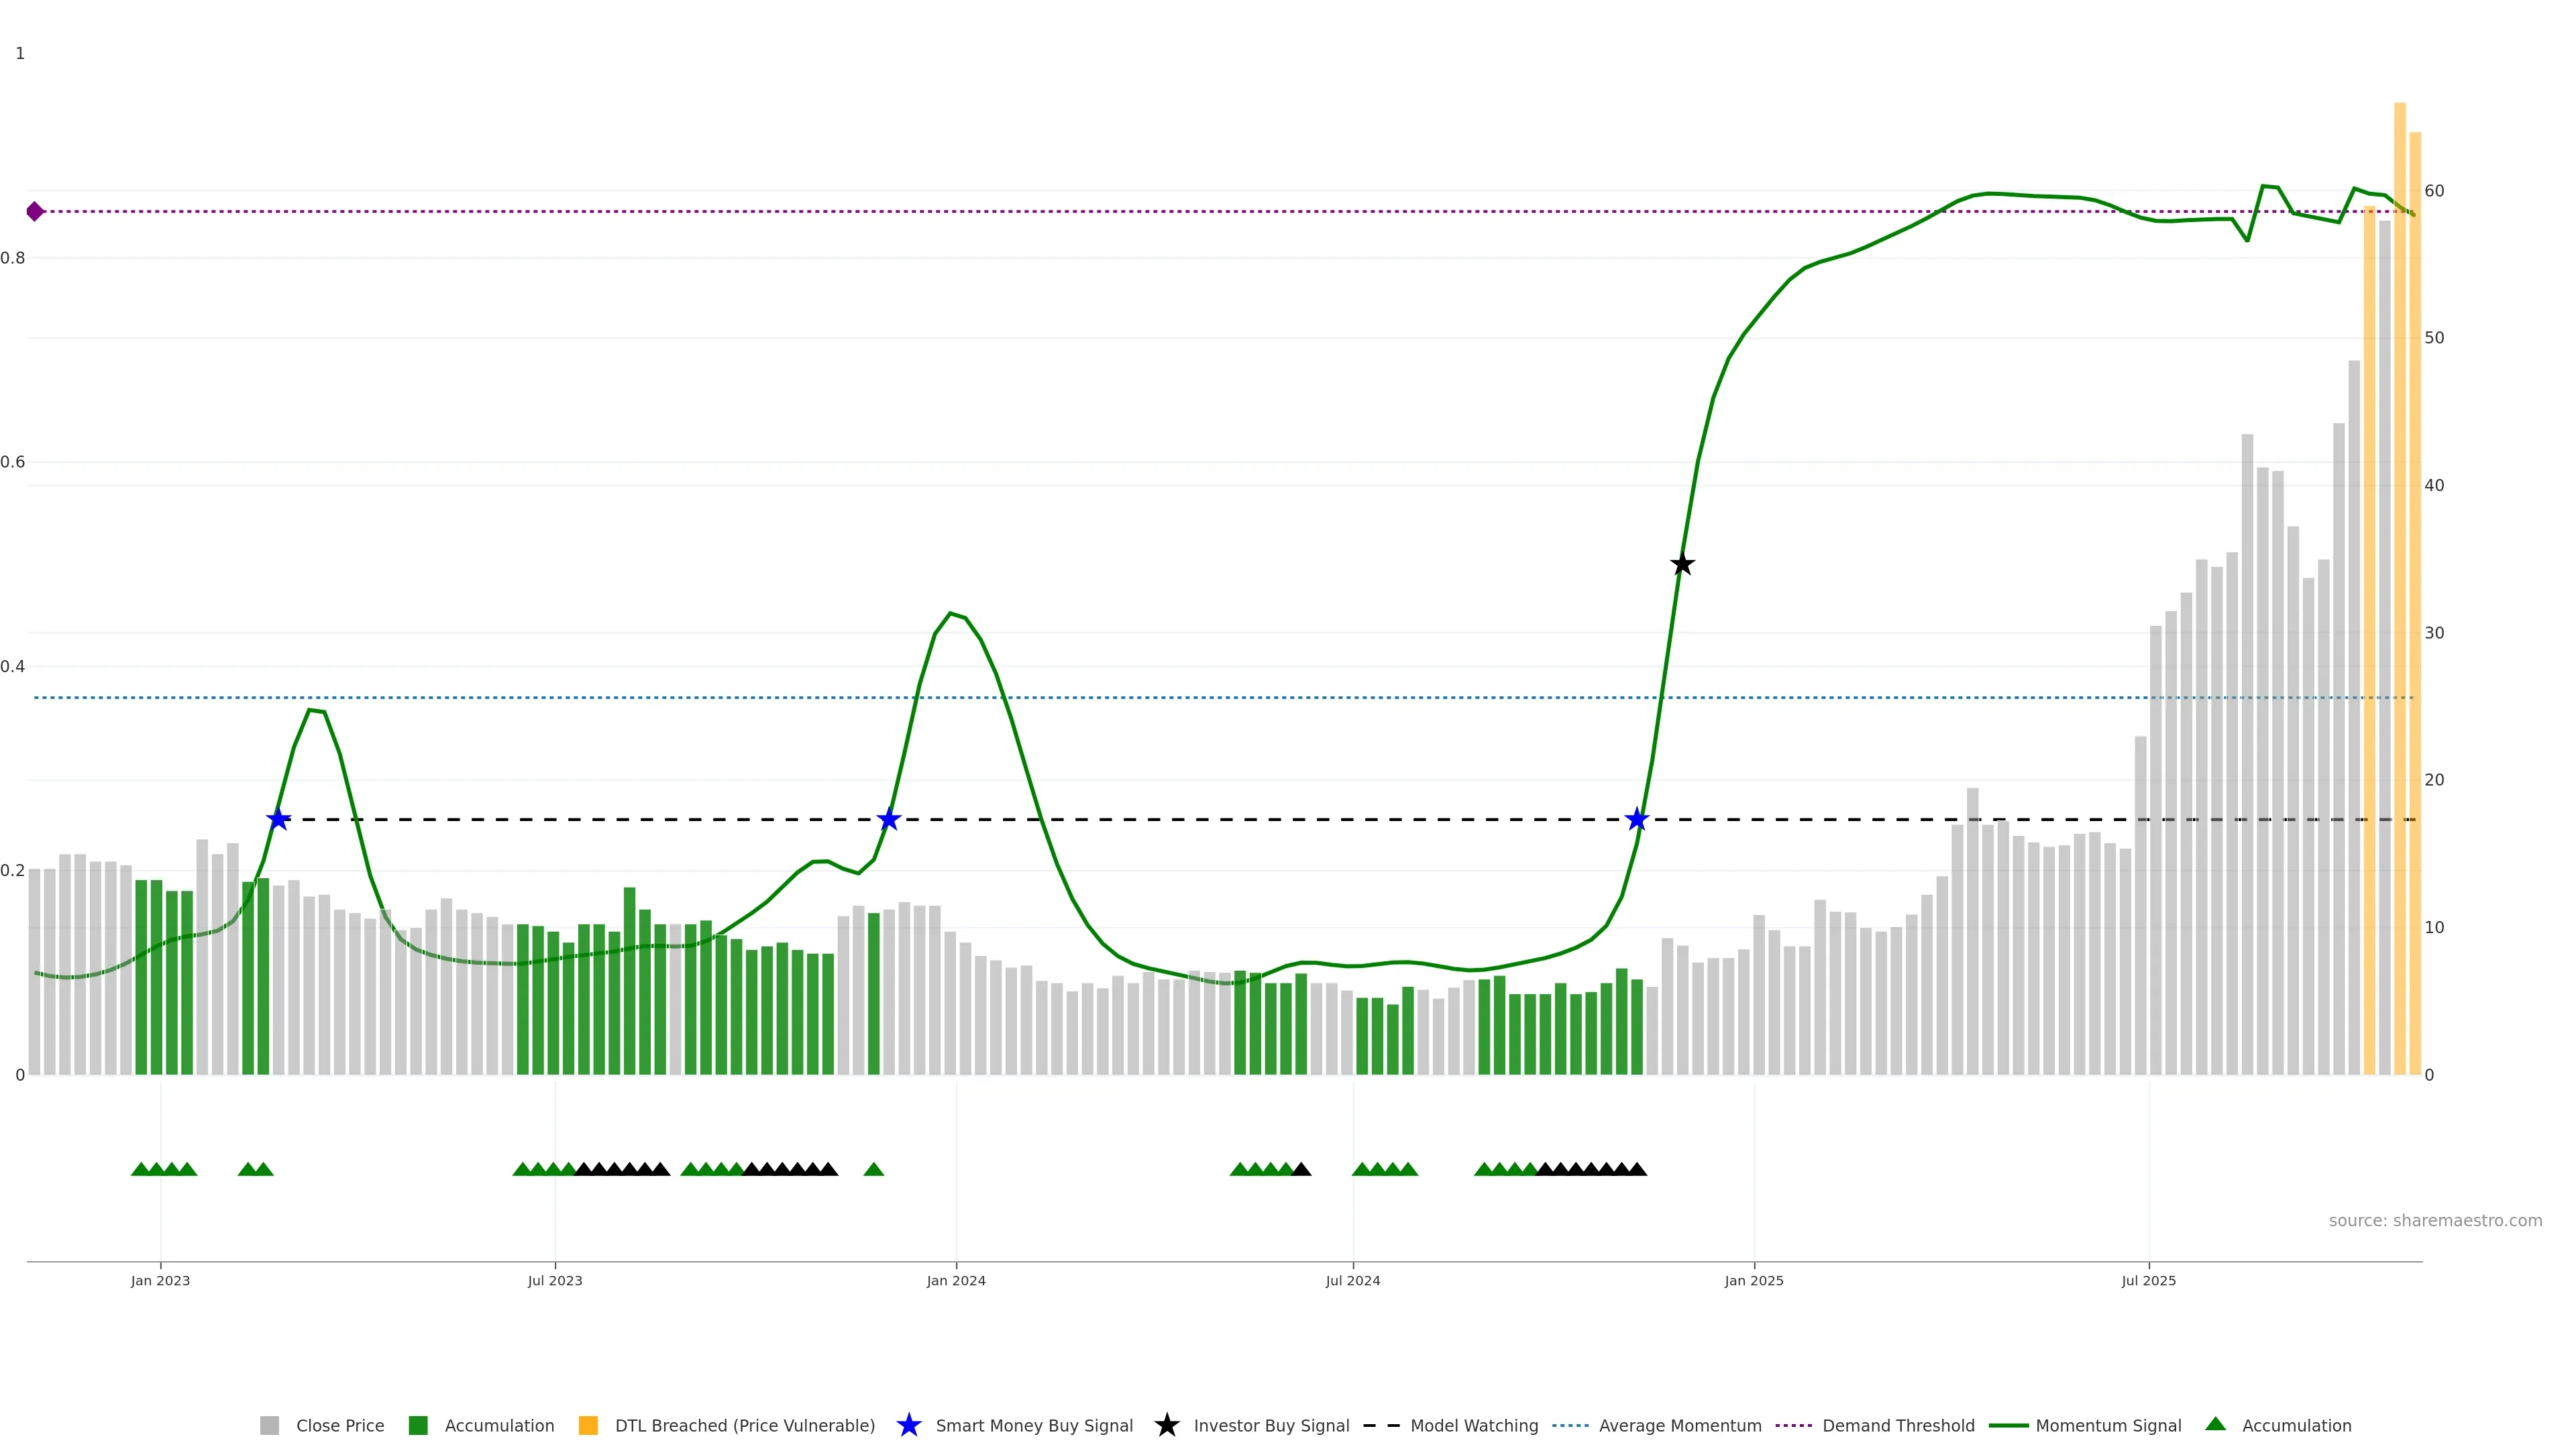This screenshot has width=2576, height=1449.
Task: Click the Jan 2023 axis label
Action: [160, 1280]
